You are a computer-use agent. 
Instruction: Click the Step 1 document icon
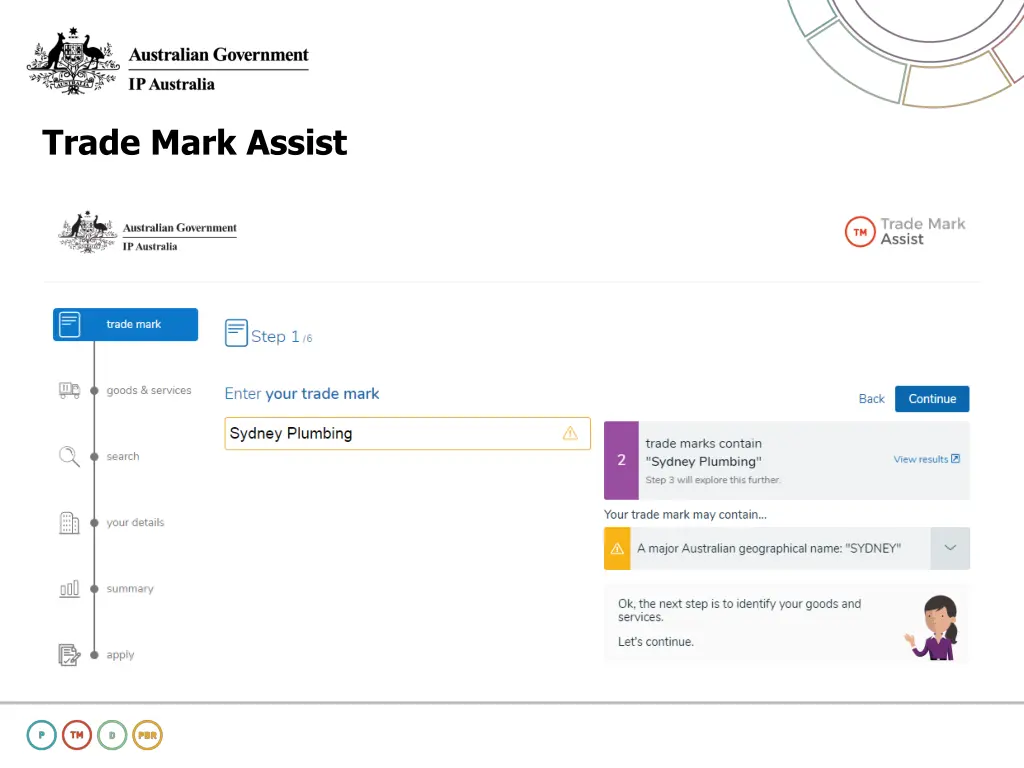(x=236, y=333)
